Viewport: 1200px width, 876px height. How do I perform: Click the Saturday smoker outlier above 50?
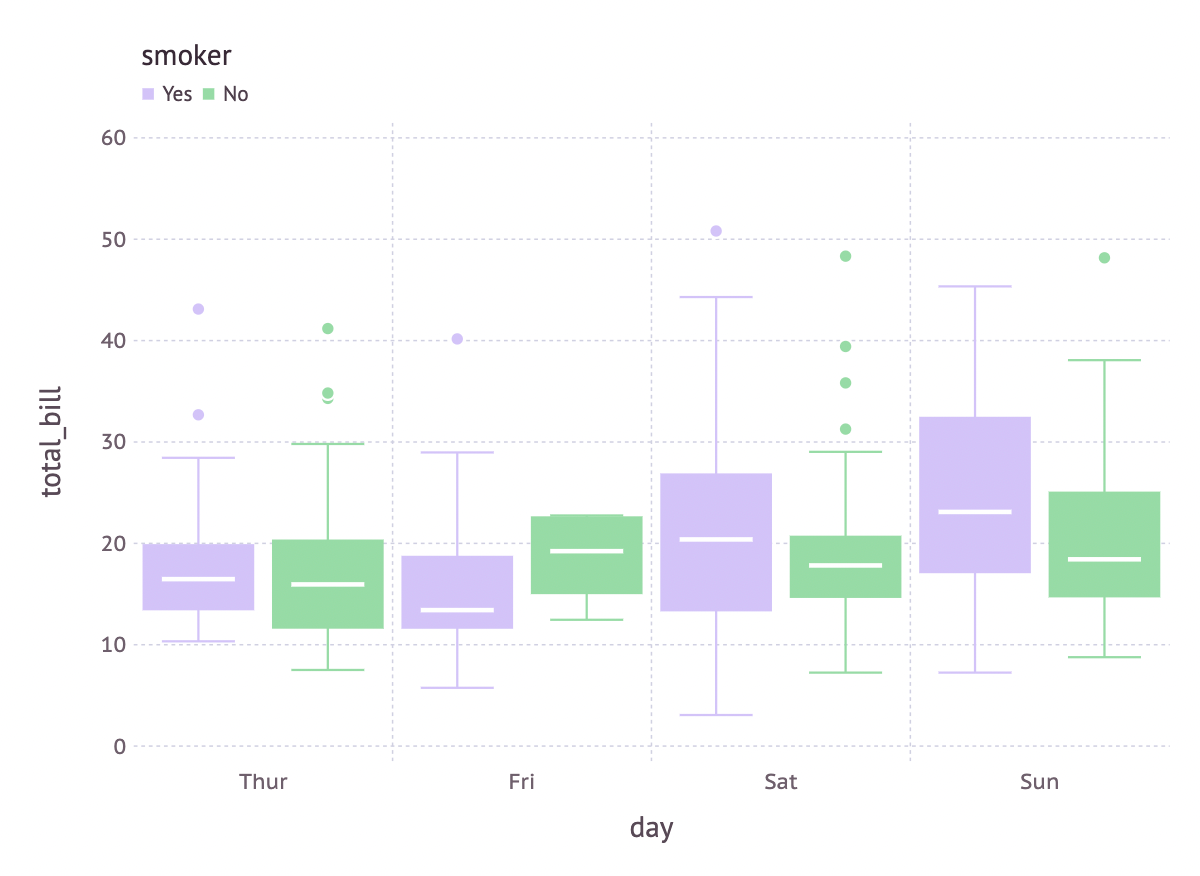[716, 231]
